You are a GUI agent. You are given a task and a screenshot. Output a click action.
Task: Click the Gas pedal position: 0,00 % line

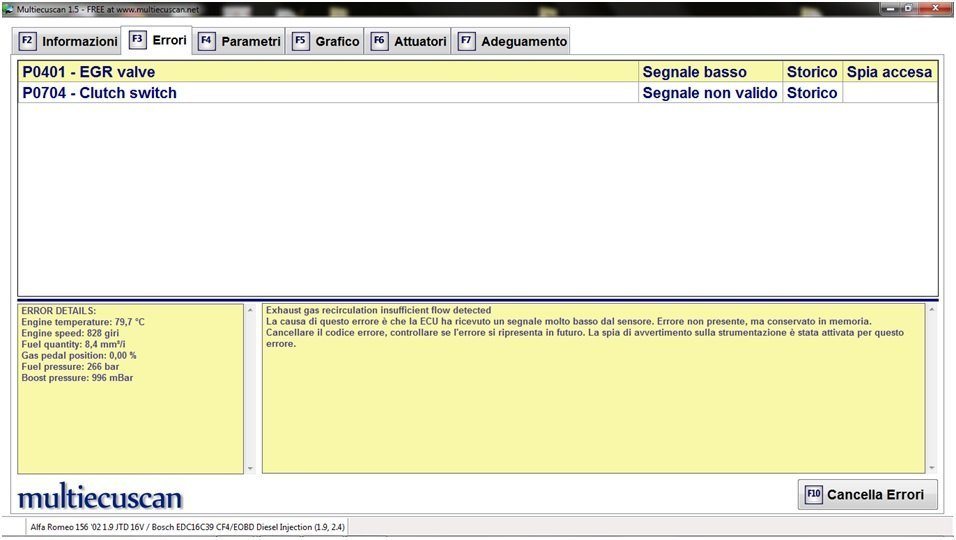click(x=79, y=355)
